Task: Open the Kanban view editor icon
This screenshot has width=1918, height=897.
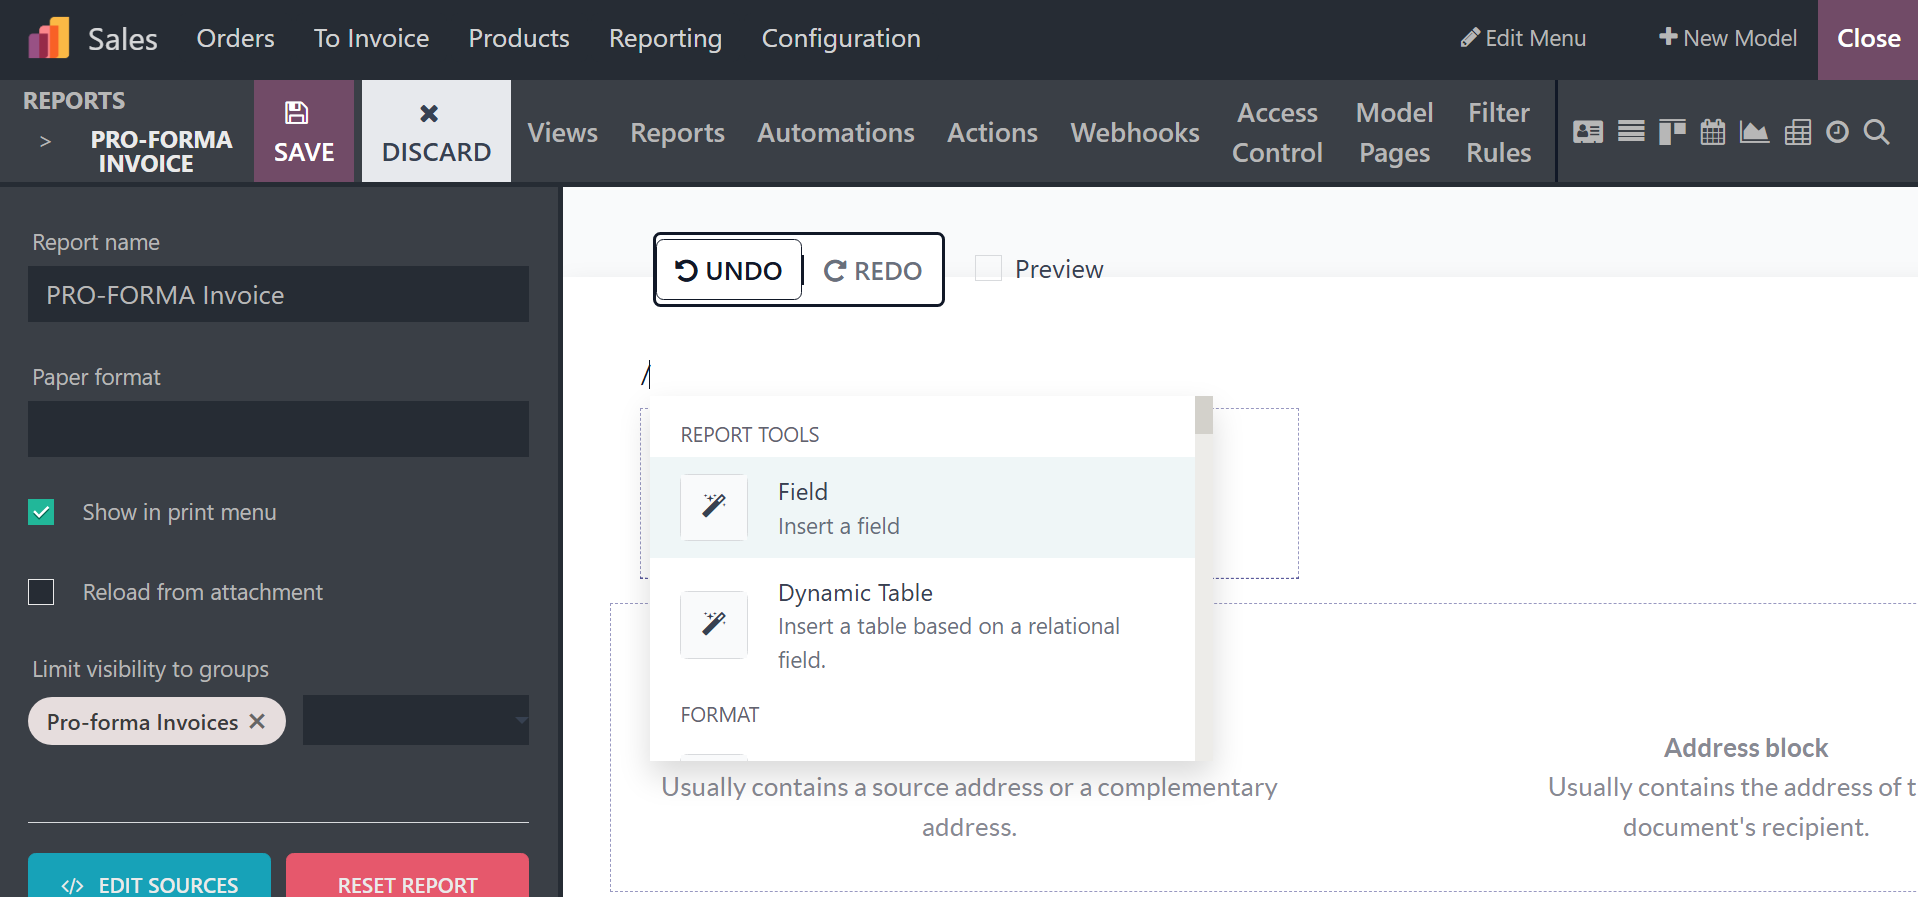Action: coord(1671,132)
